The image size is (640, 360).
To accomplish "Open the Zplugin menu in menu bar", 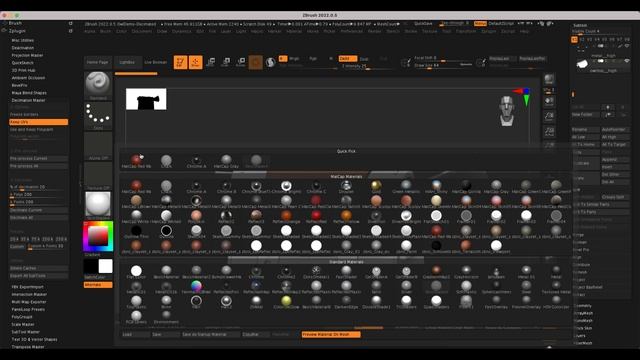I will (x=488, y=31).
